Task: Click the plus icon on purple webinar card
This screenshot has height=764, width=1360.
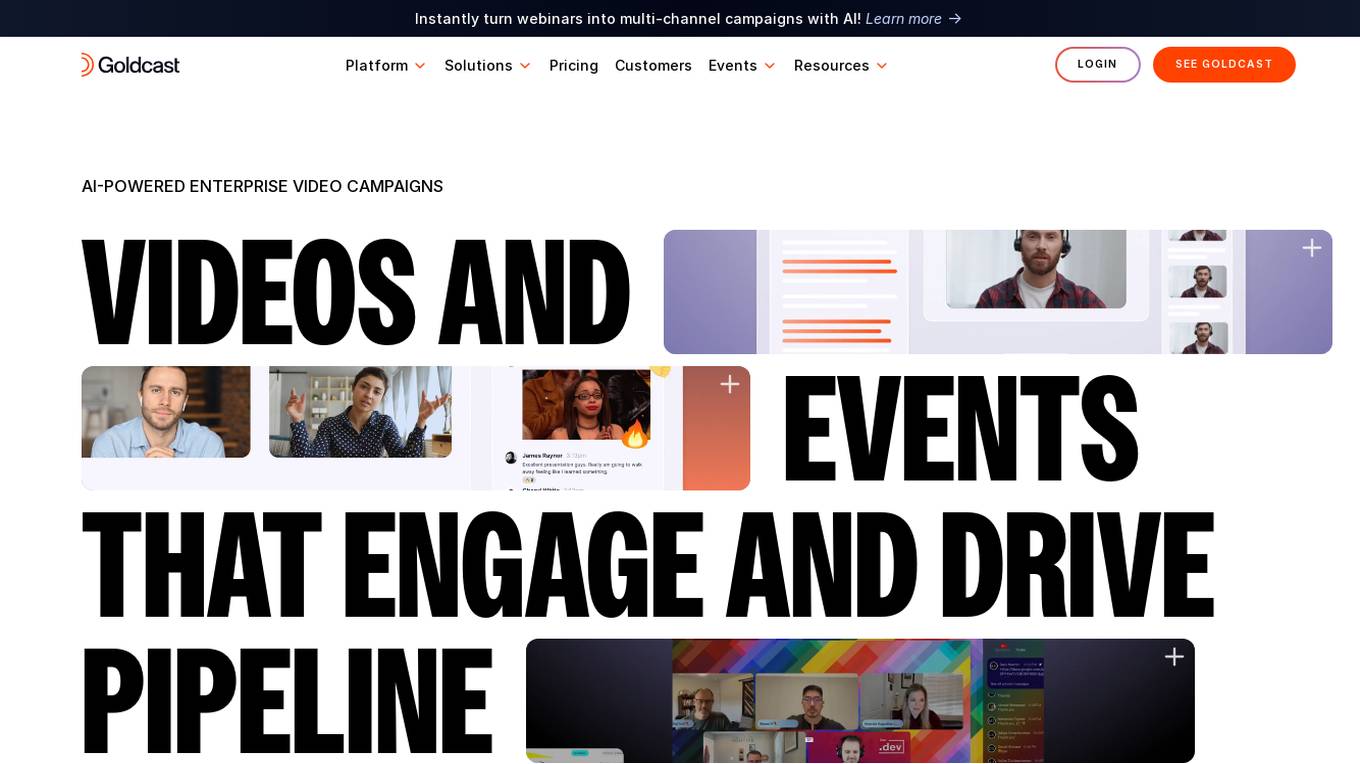Action: coord(1312,248)
